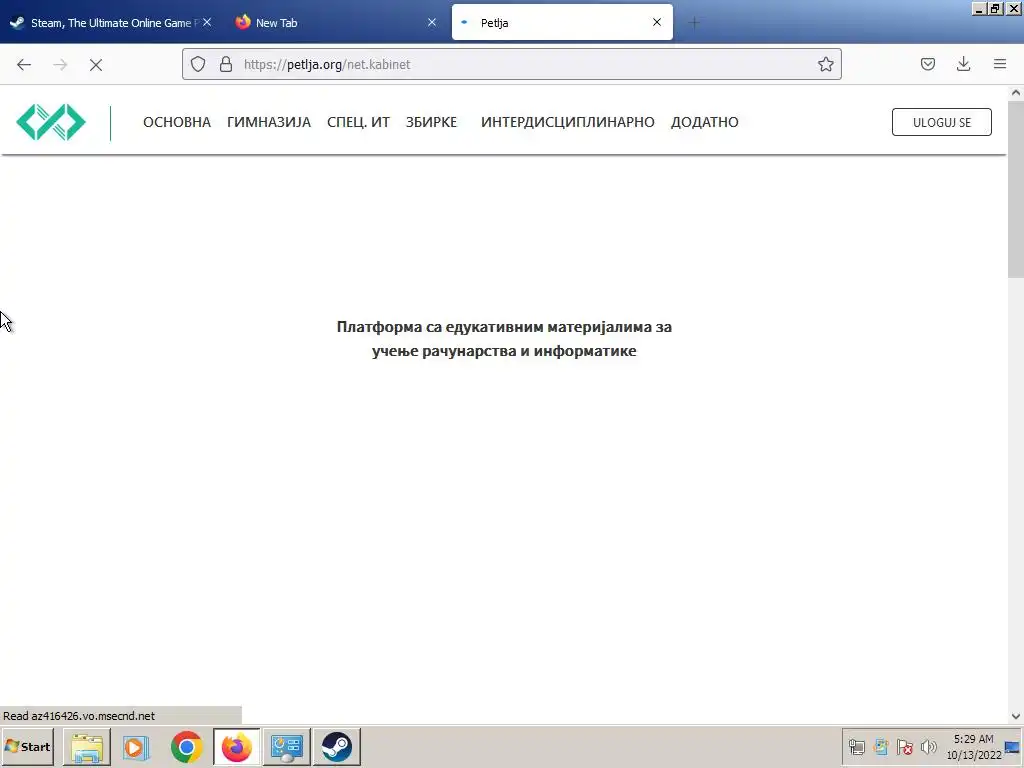Click the browser Forward arrow
The width and height of the screenshot is (1024, 768).
60,64
